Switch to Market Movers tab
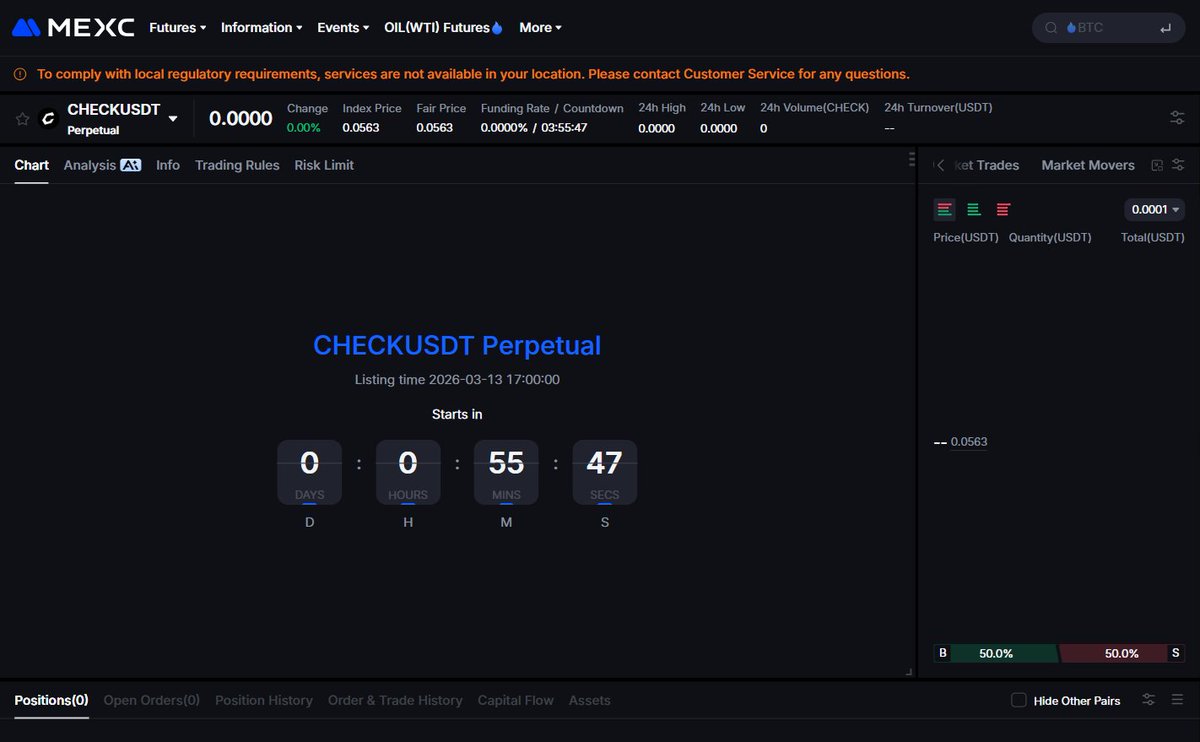1200x742 pixels. click(1088, 165)
